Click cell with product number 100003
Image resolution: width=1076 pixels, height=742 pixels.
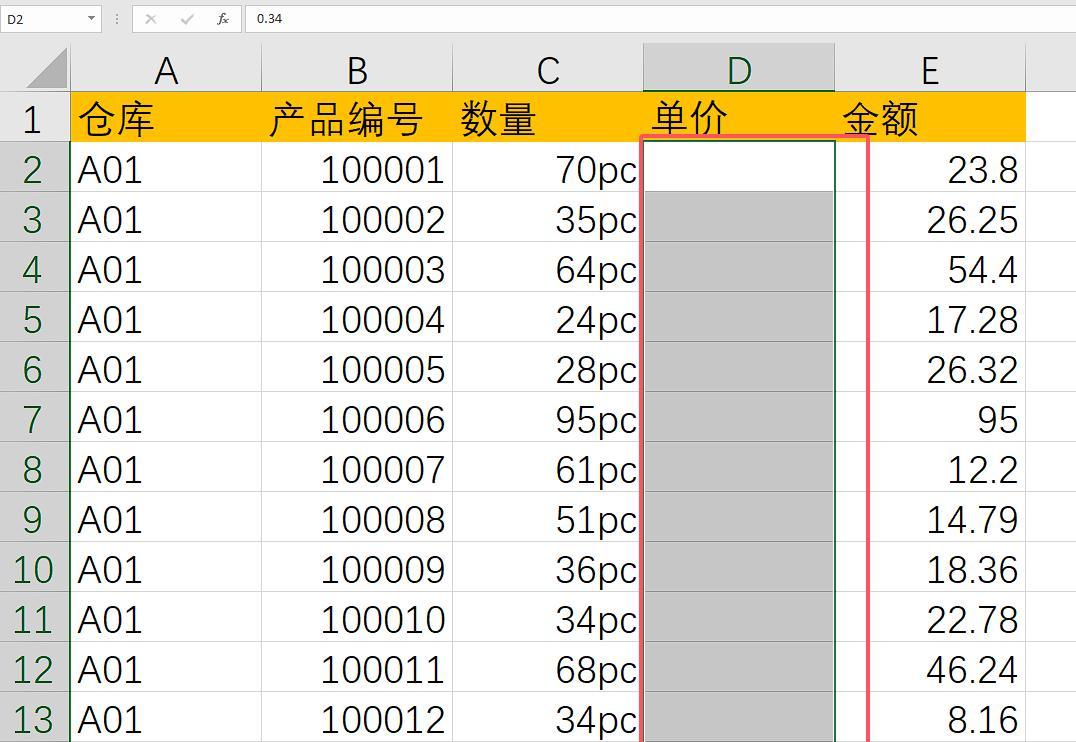coord(357,268)
